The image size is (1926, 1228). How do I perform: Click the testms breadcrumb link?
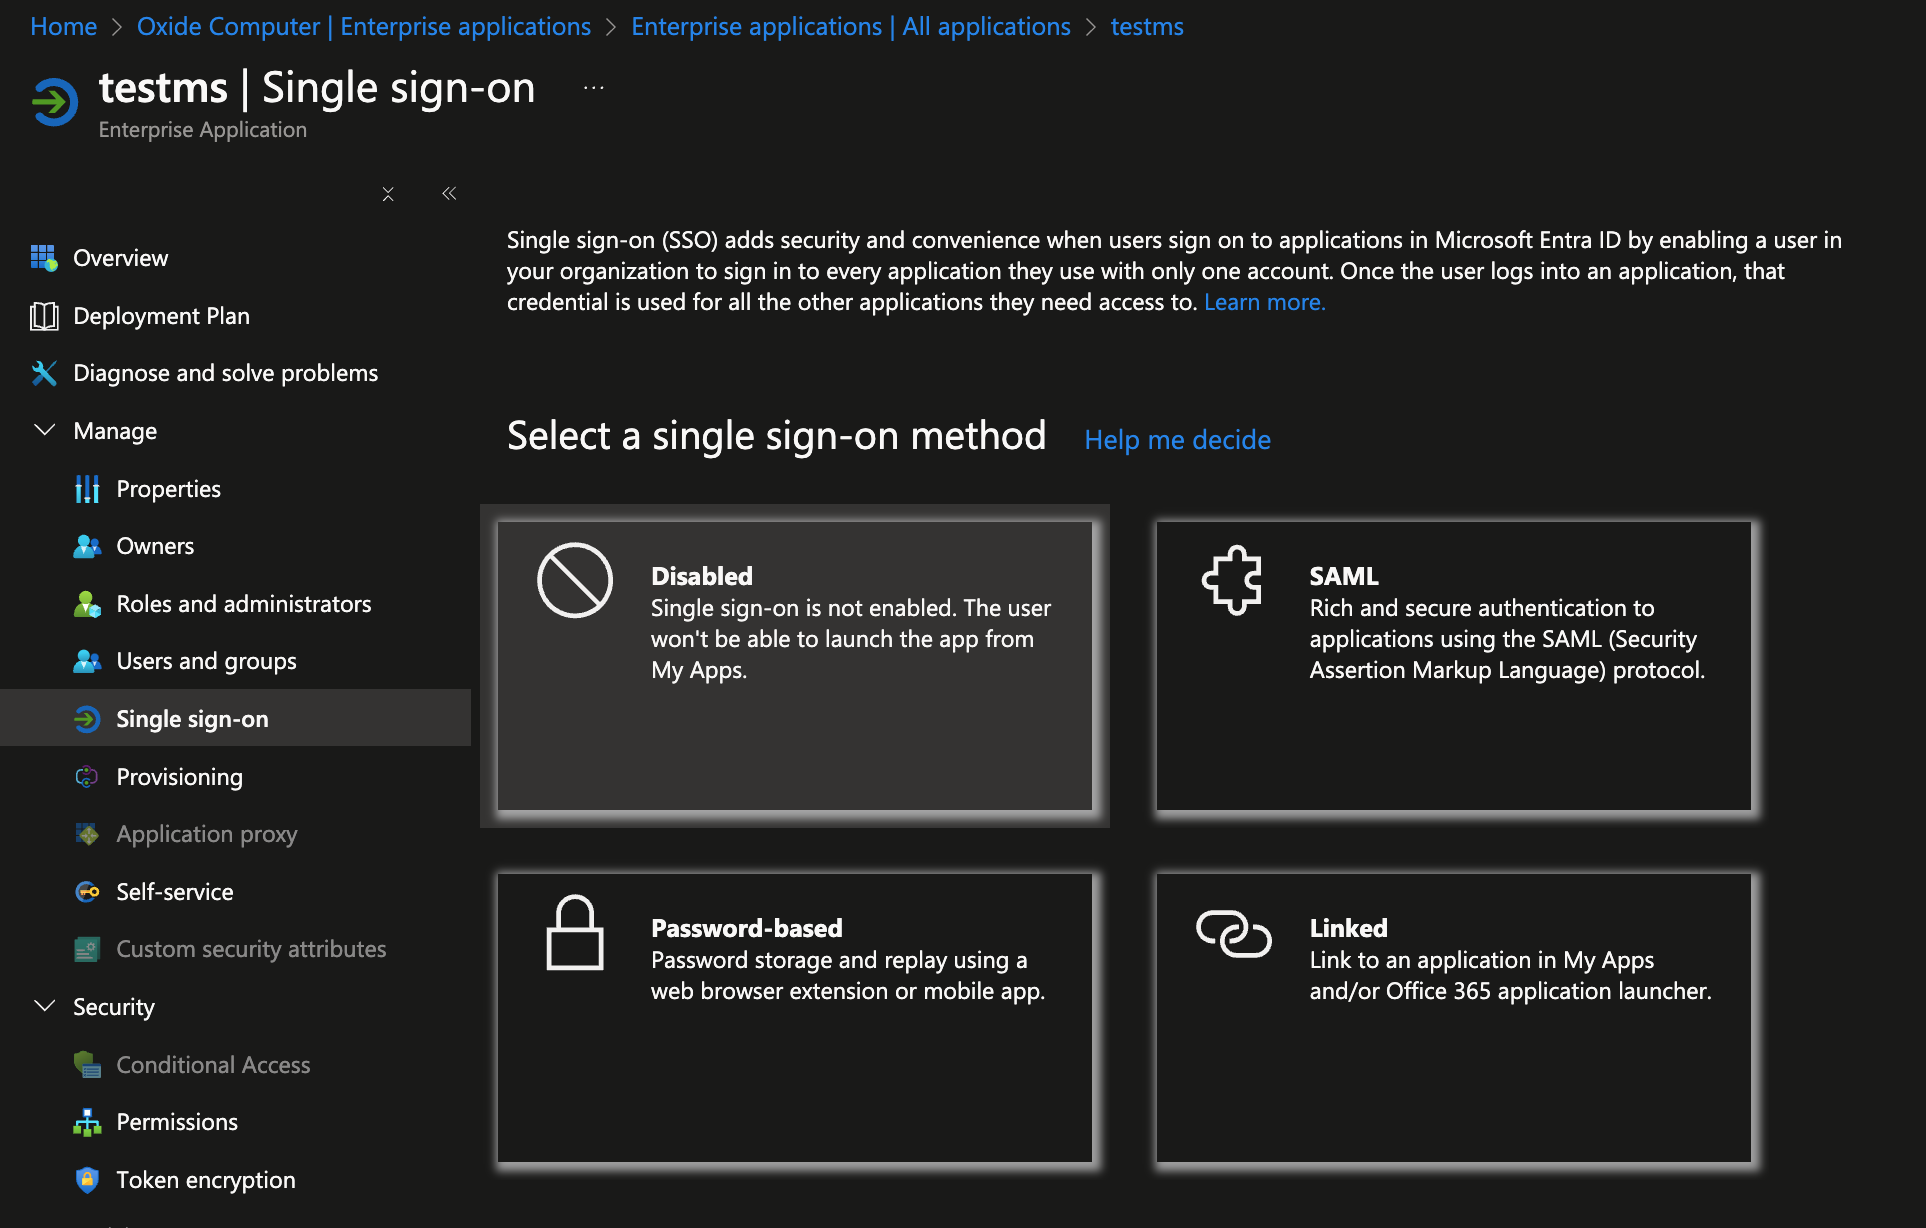(x=1147, y=27)
